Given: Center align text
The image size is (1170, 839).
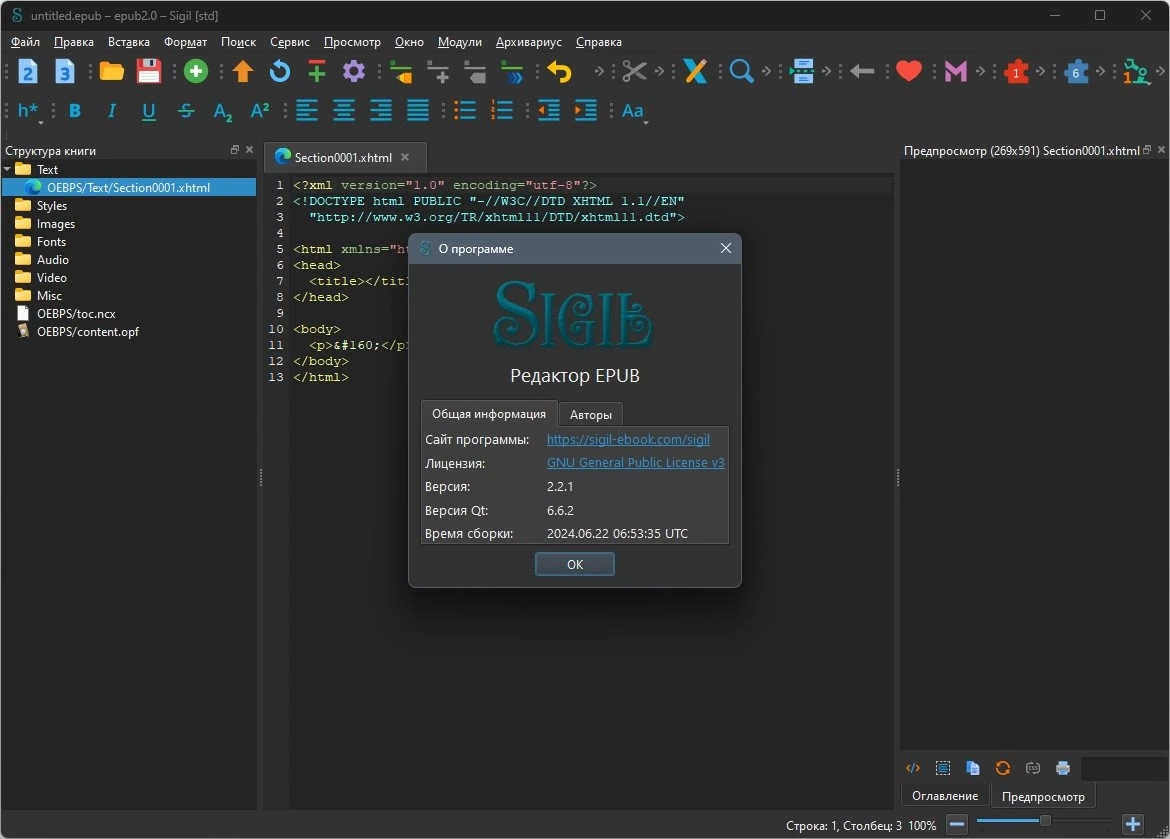Looking at the screenshot, I should point(344,111).
